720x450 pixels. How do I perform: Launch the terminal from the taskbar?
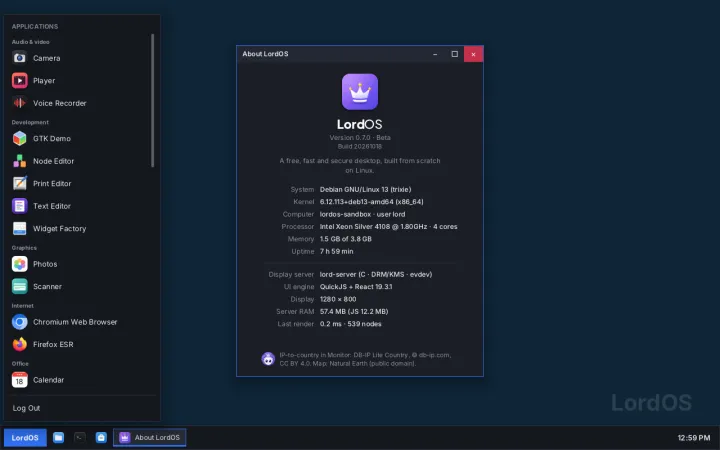coord(80,438)
